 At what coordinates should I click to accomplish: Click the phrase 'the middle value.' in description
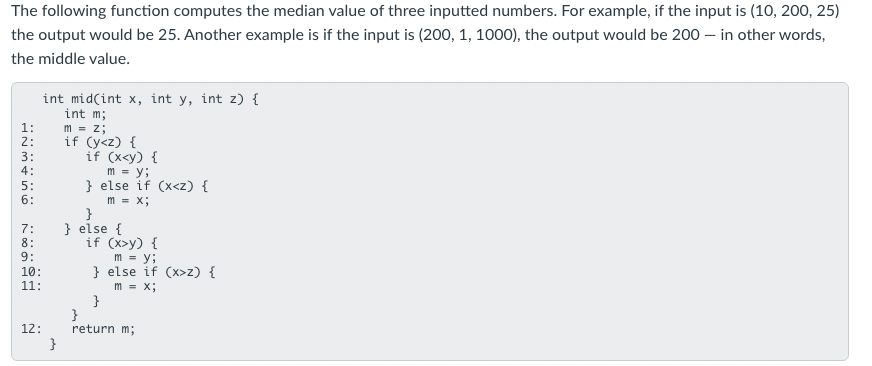click(70, 59)
